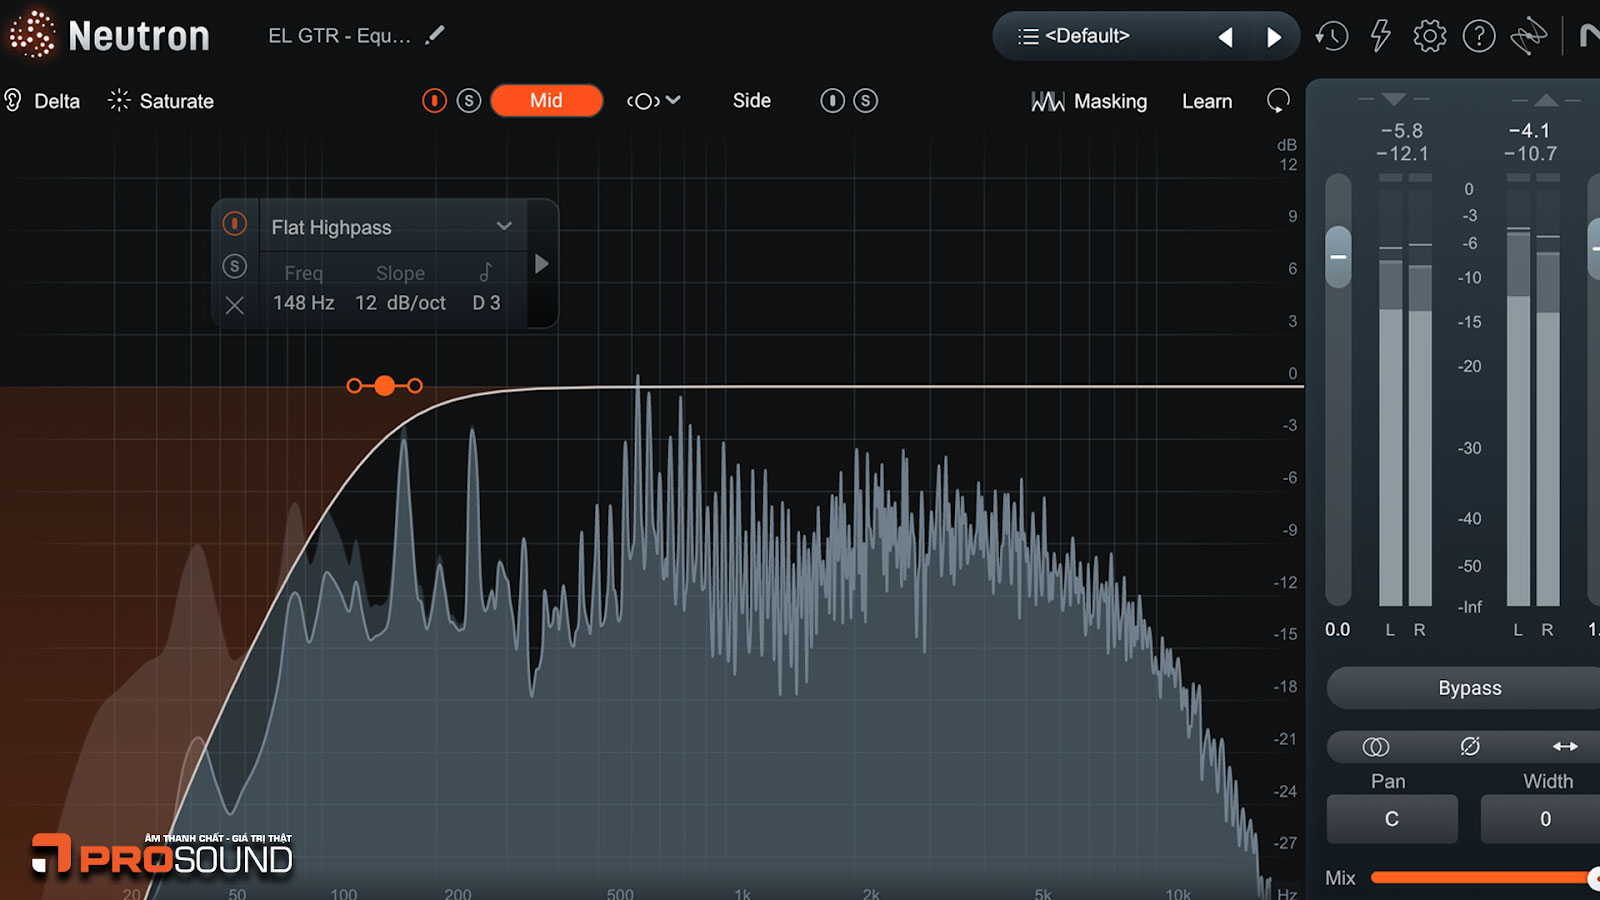Click the pencil icon to rename preset
The image size is (1600, 900).
coord(434,36)
